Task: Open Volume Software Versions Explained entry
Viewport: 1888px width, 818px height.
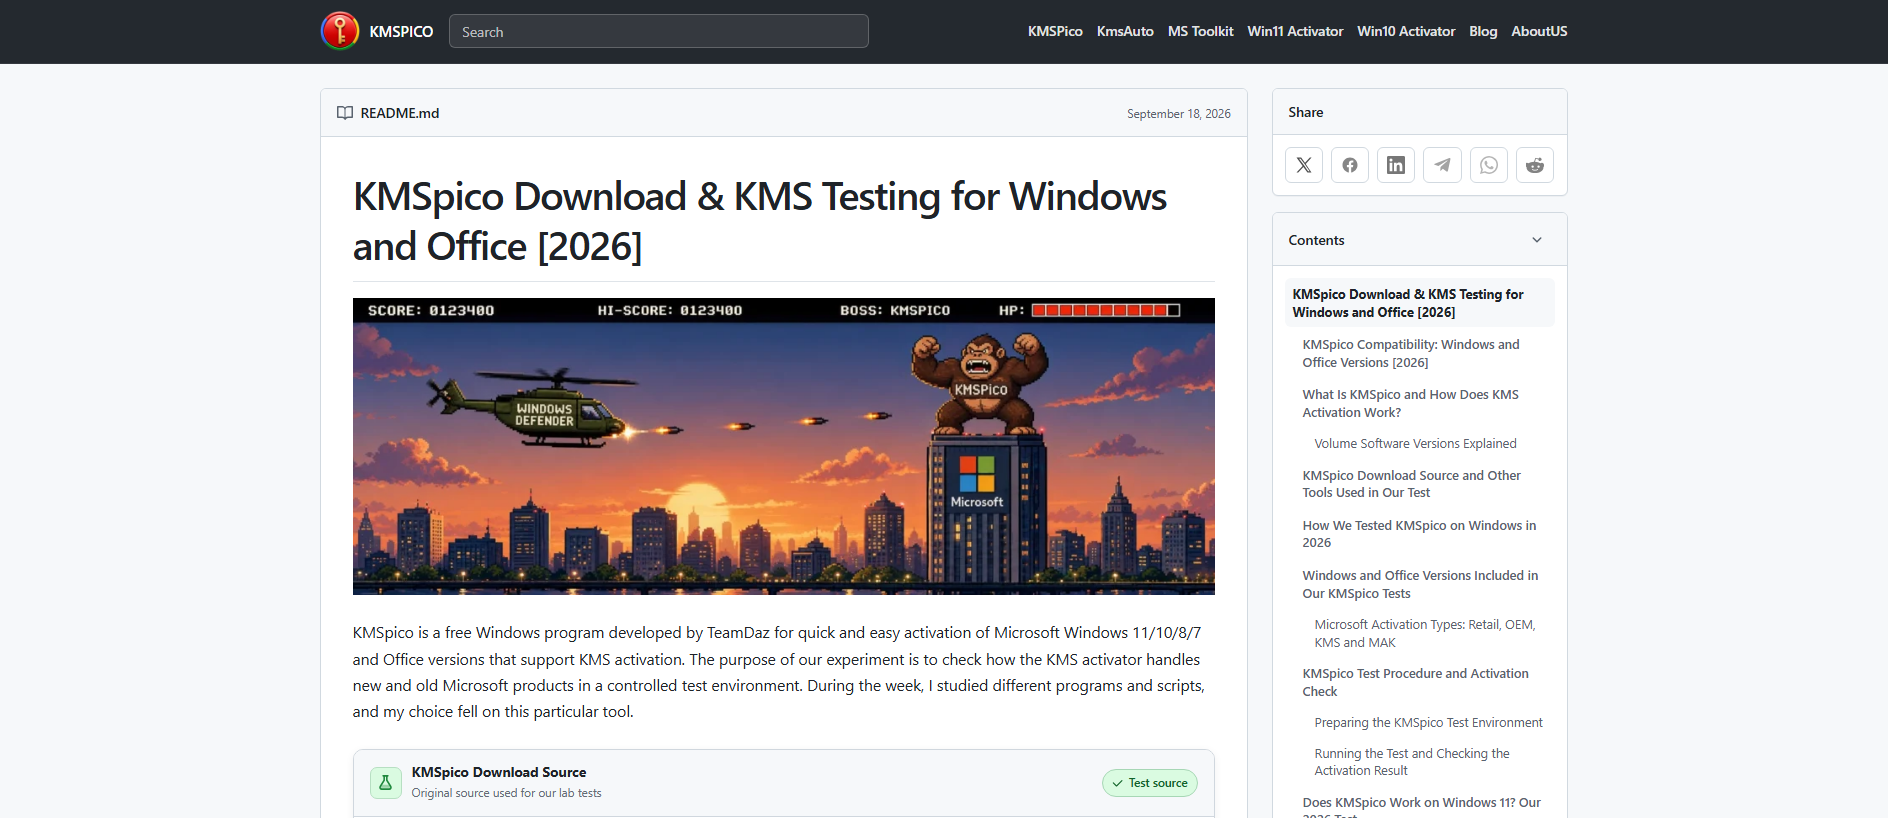Action: point(1415,444)
